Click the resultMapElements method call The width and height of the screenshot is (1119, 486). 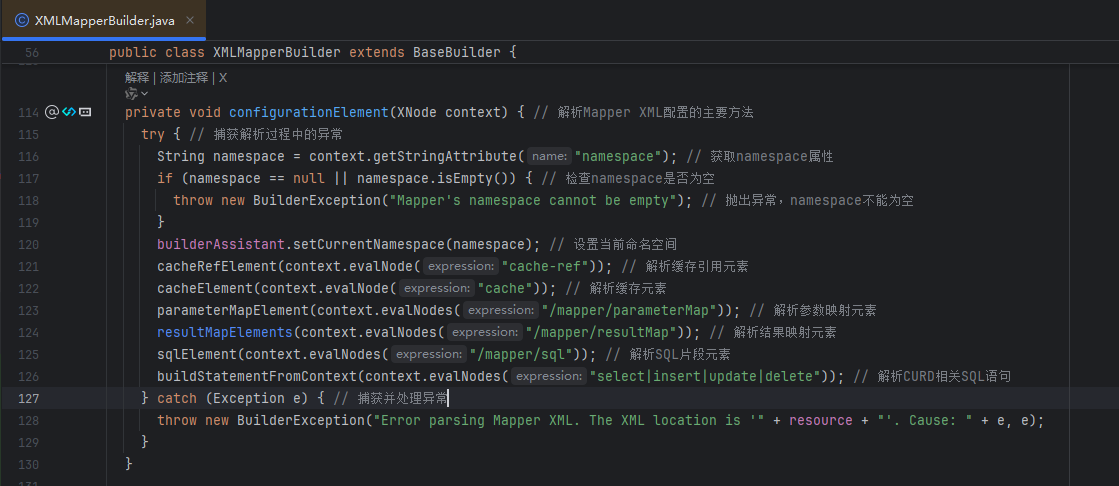(x=226, y=332)
